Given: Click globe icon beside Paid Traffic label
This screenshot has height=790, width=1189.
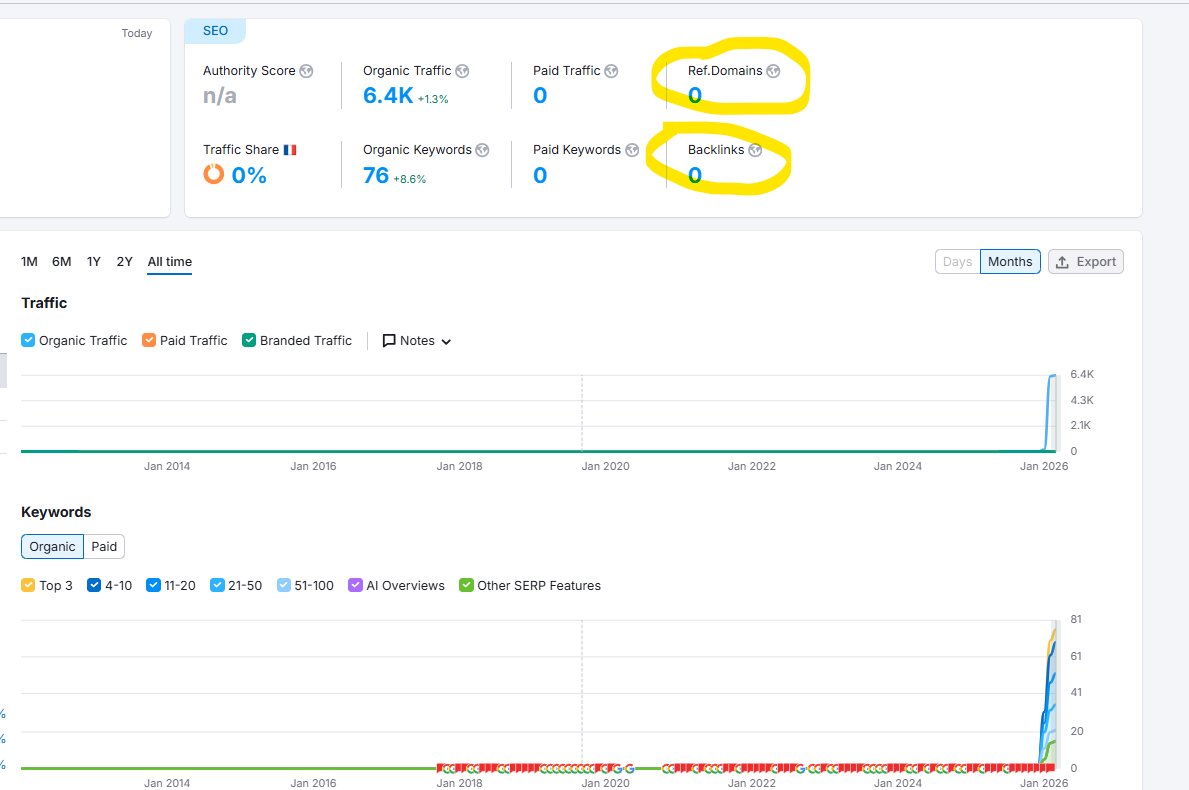Looking at the screenshot, I should coord(611,71).
